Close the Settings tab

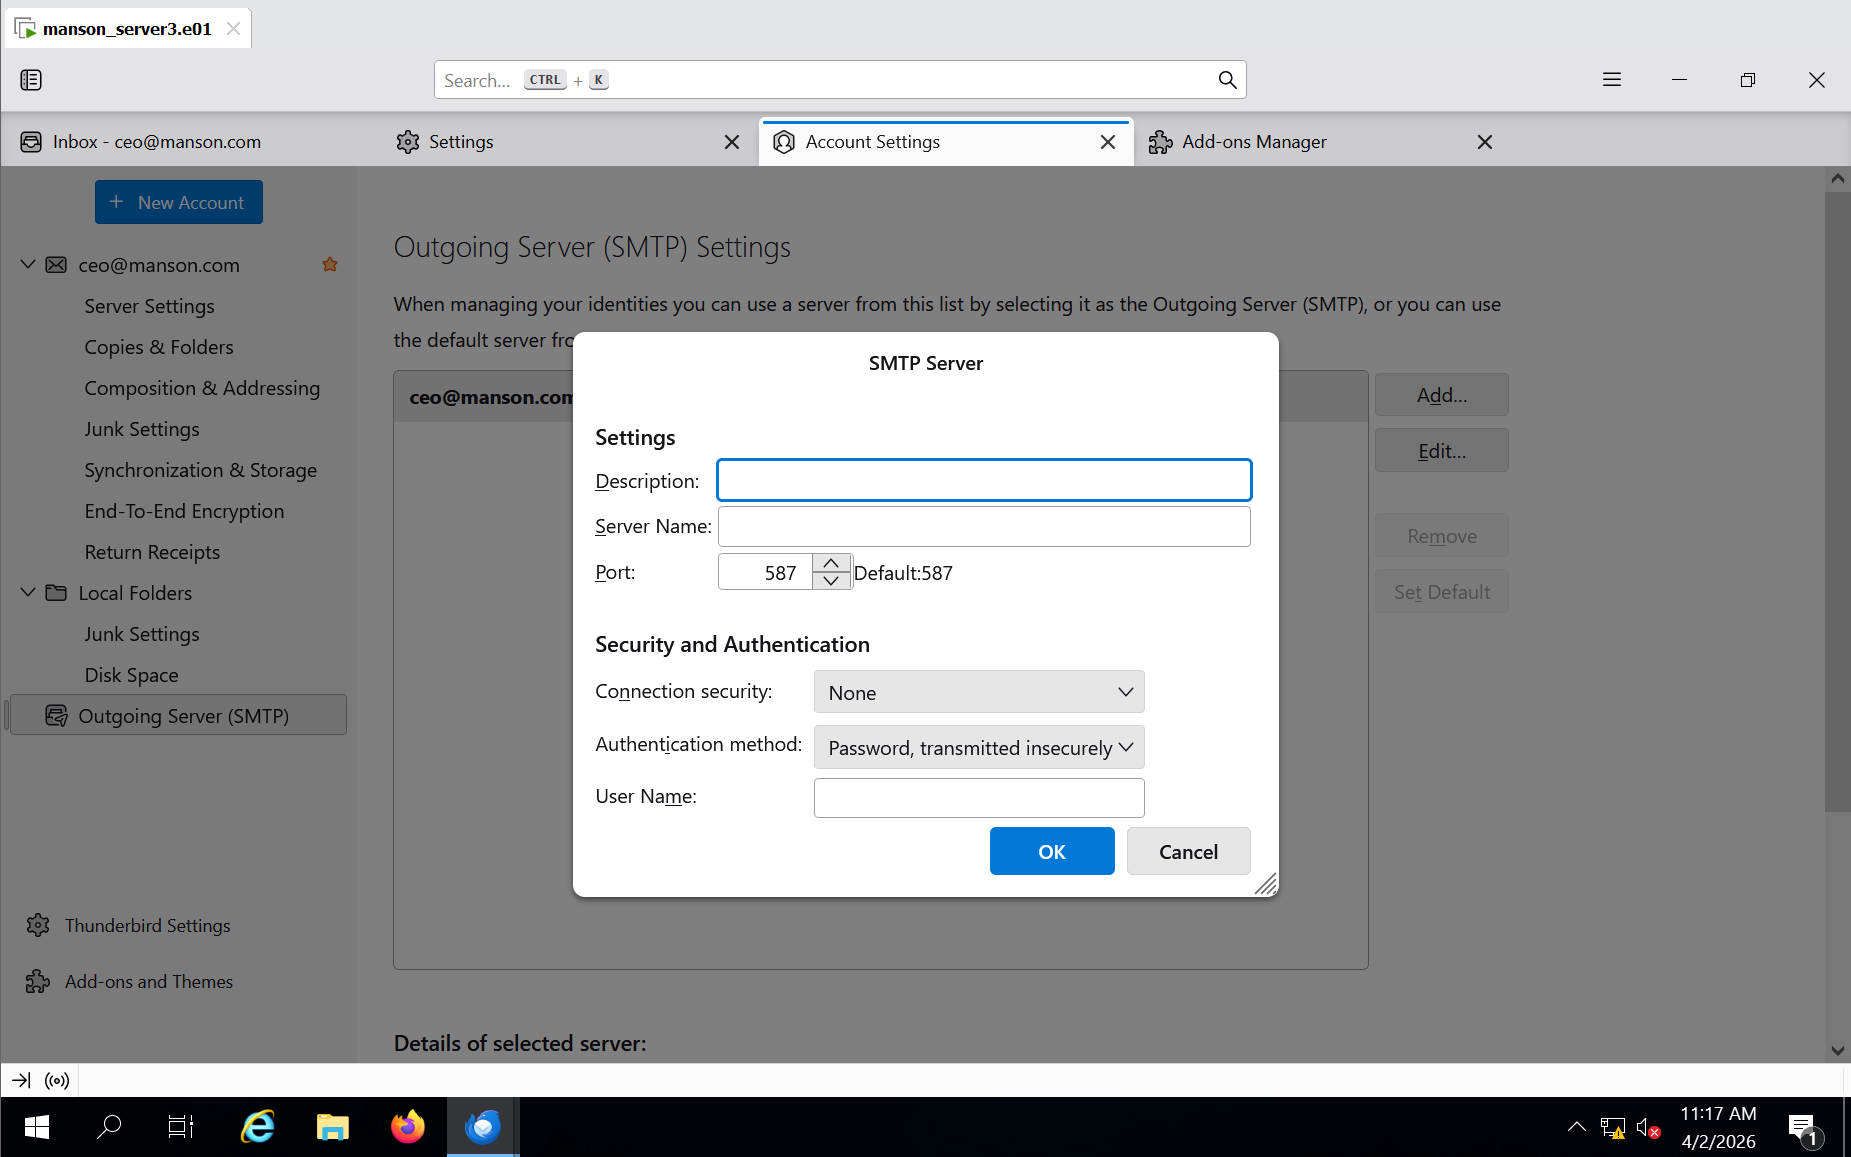tap(732, 142)
